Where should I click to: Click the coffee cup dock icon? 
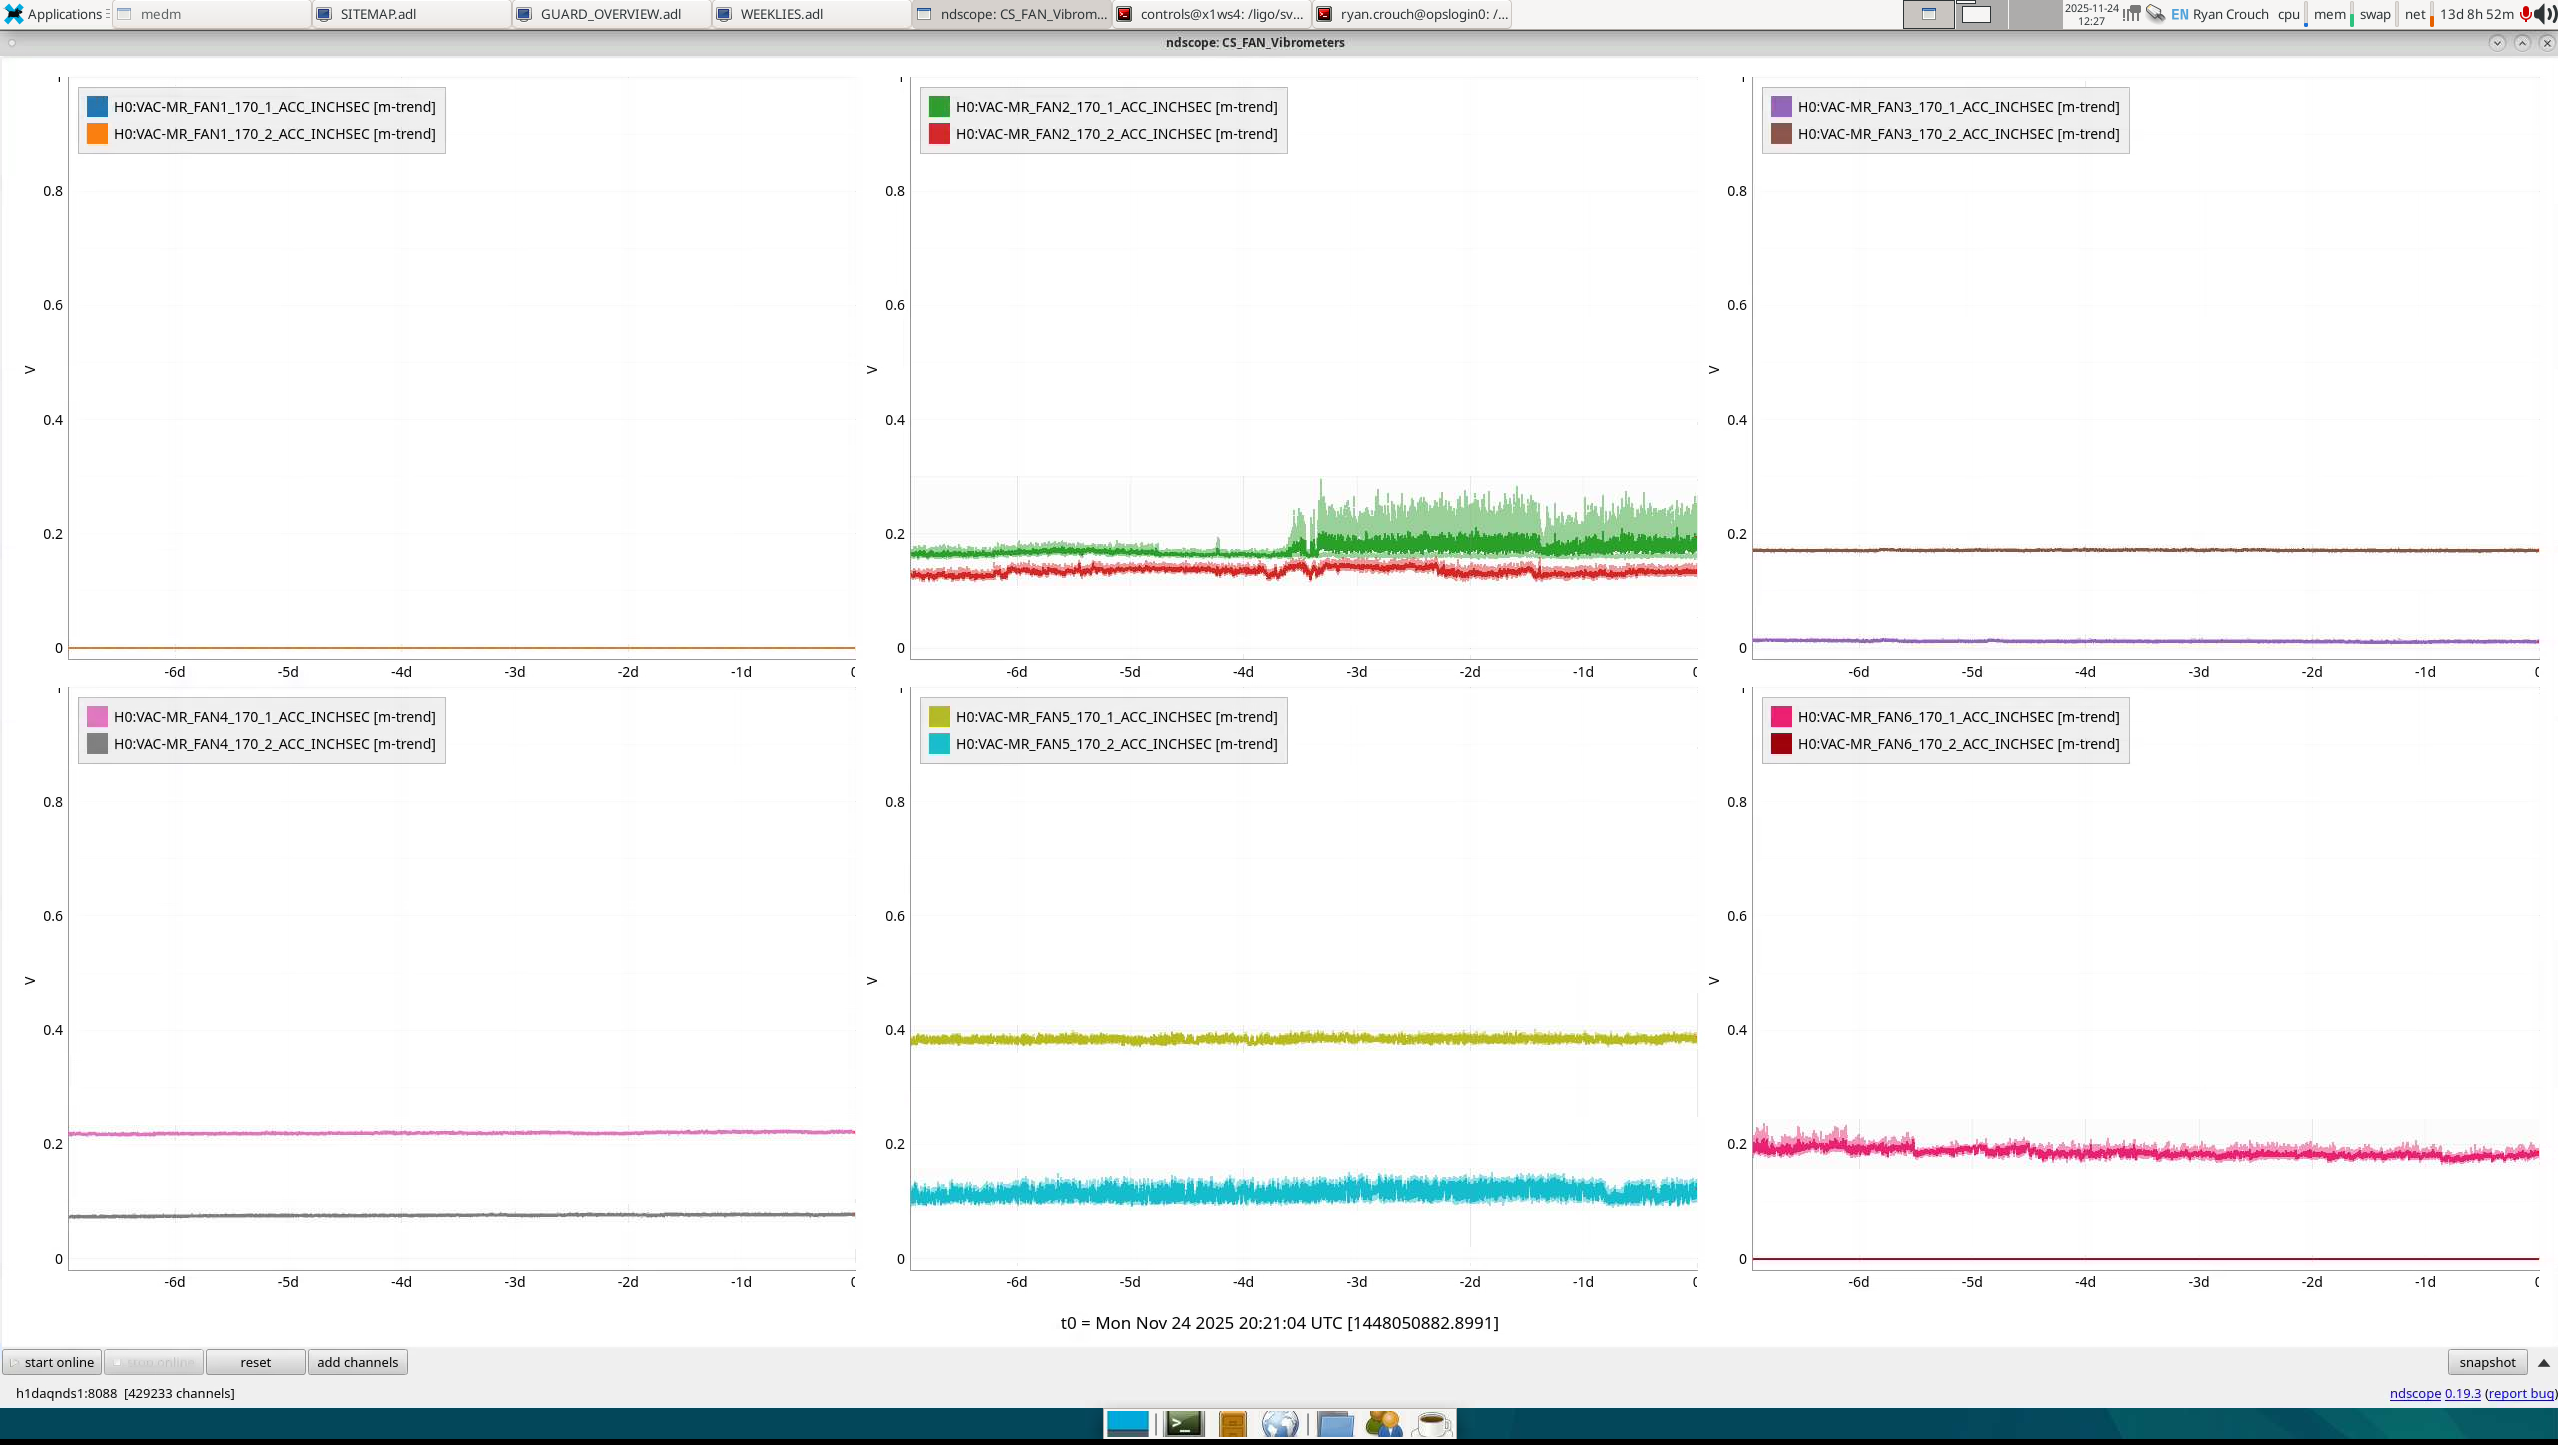(1432, 1423)
